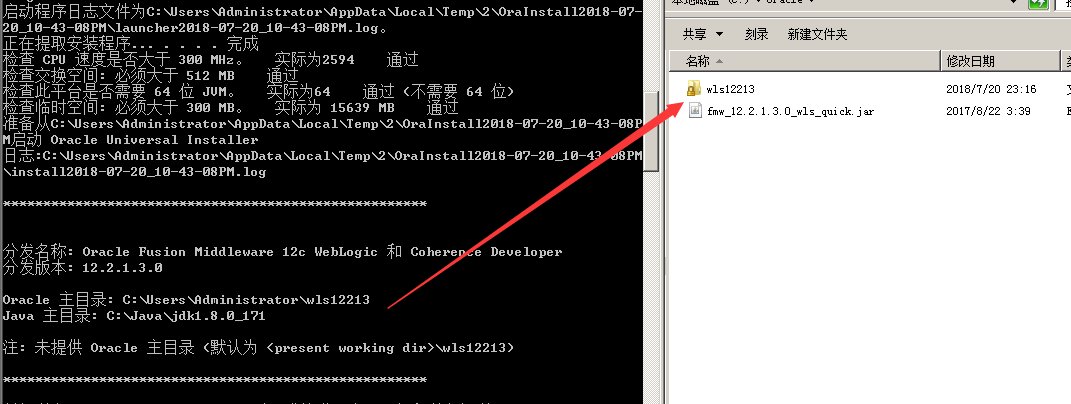
Task: Sort files by the 名称 column header
Action: point(804,62)
